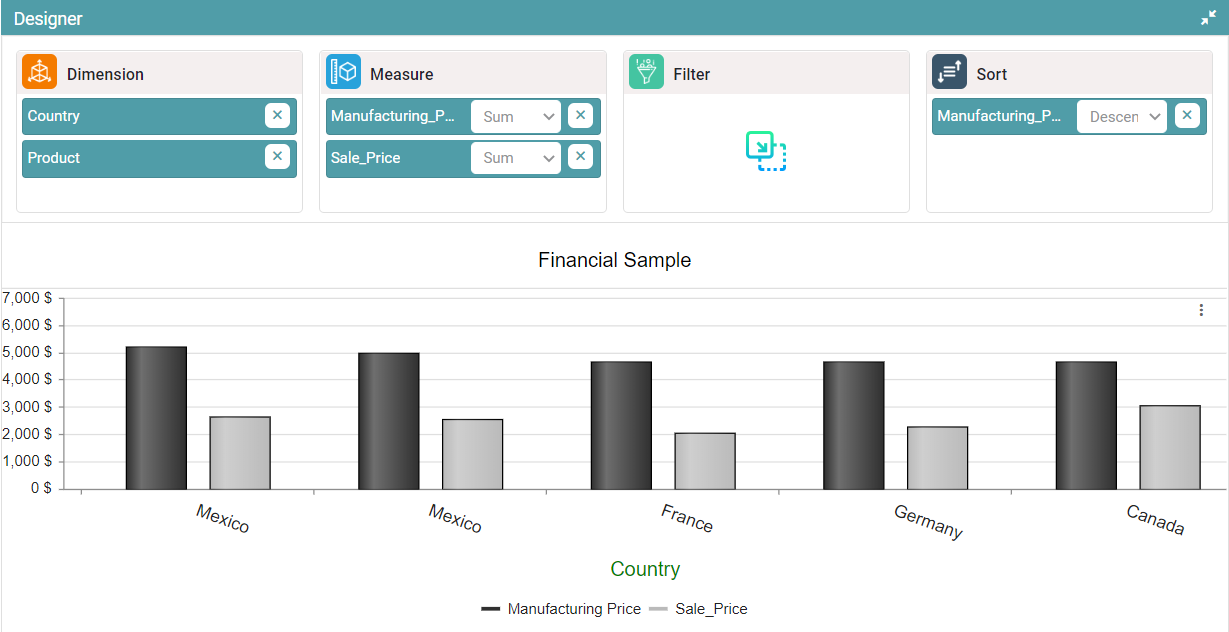Remove the Manufacturing_P sort field
The width and height of the screenshot is (1229, 632).
[x=1186, y=116]
